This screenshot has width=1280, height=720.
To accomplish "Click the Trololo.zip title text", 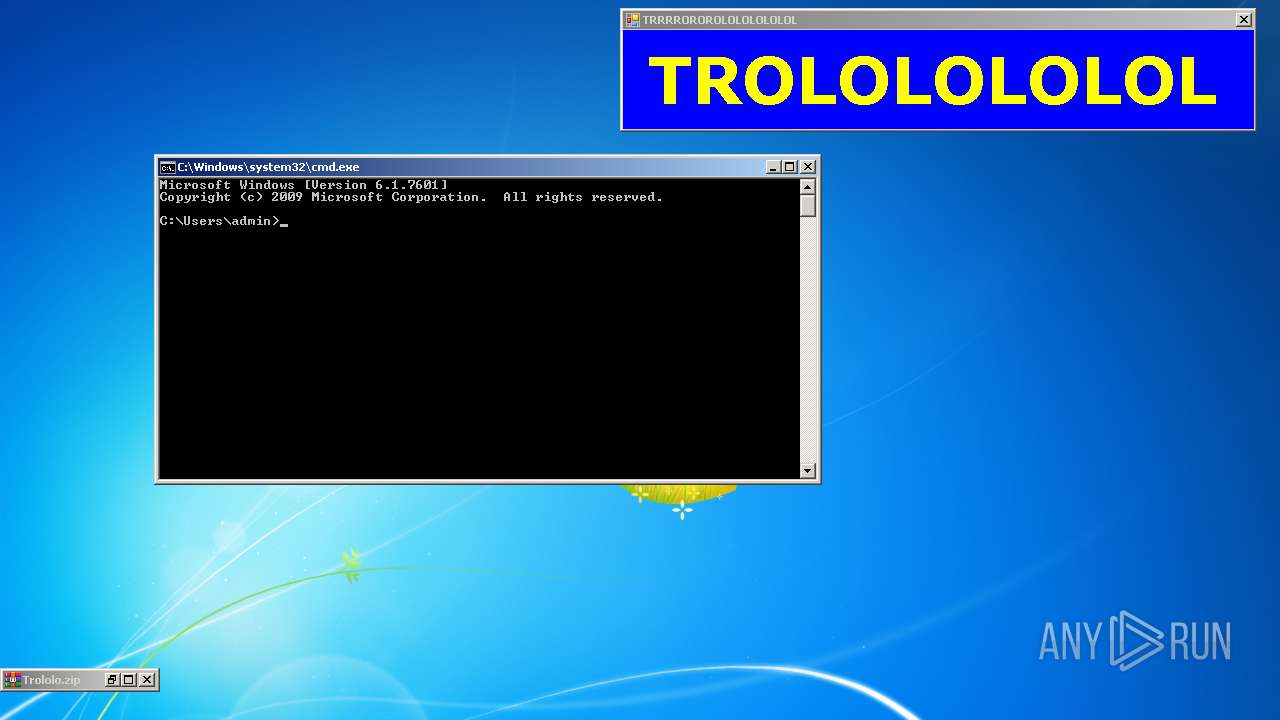I will (x=51, y=680).
